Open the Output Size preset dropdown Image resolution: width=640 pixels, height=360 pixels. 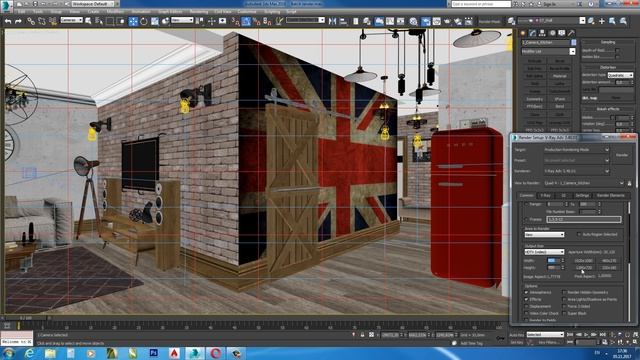click(x=544, y=252)
